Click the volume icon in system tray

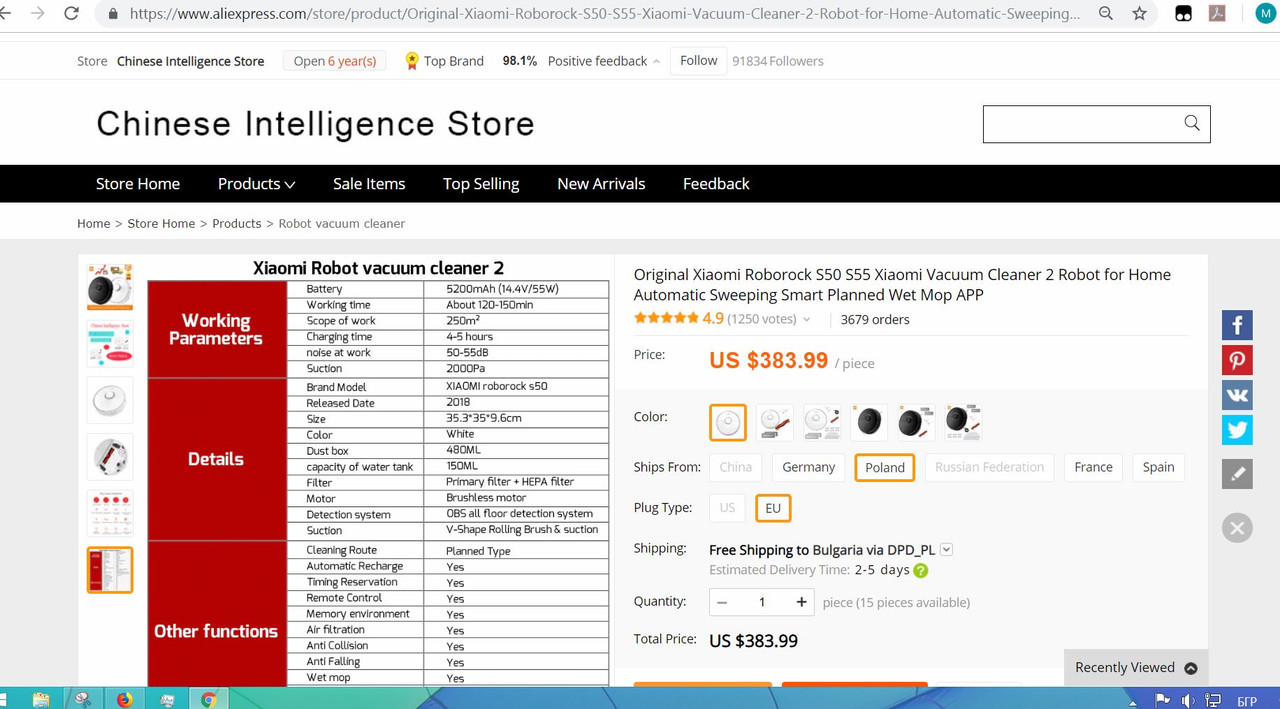pyautogui.click(x=1188, y=700)
